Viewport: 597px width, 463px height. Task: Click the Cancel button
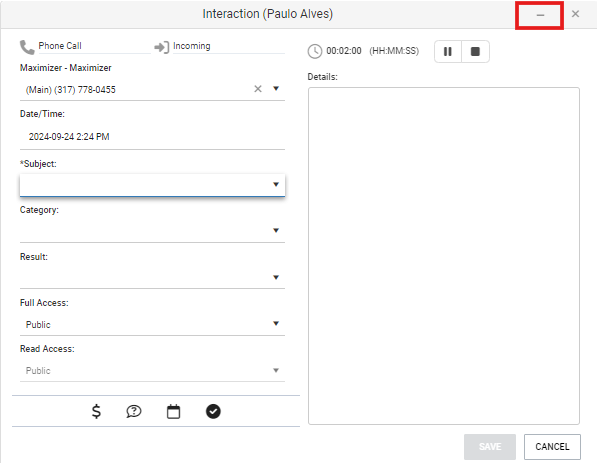tap(552, 447)
